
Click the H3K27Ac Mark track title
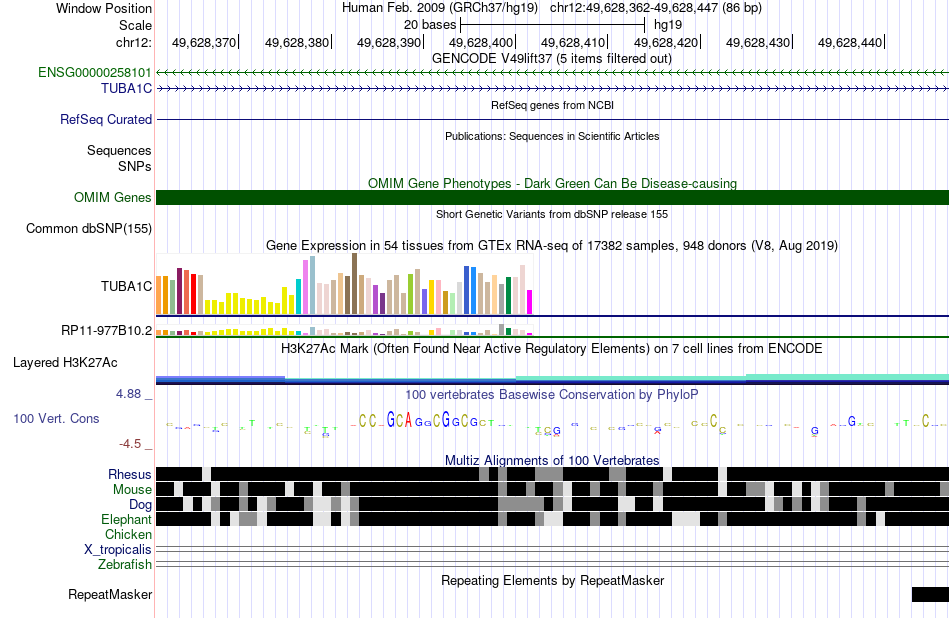tap(552, 348)
